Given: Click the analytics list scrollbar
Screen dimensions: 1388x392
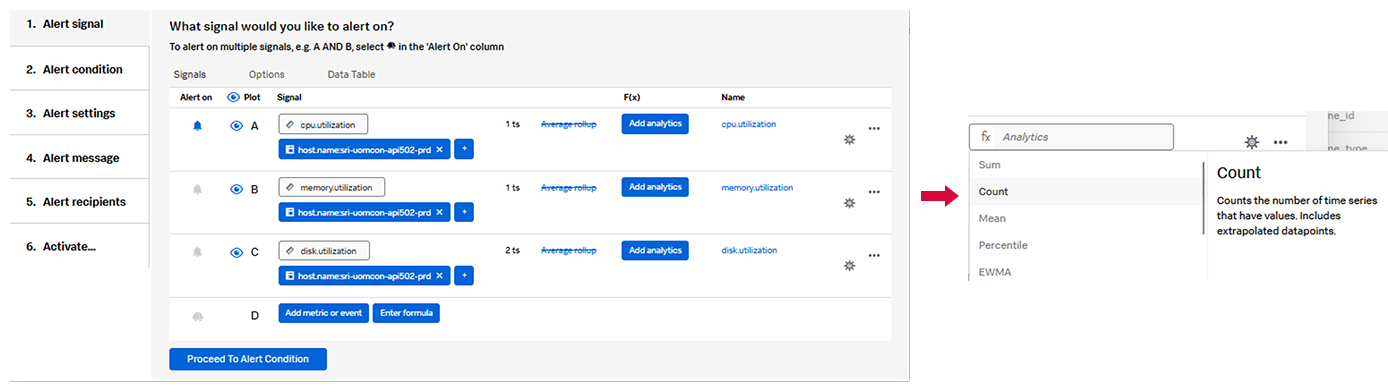Looking at the screenshot, I should tap(1204, 198).
